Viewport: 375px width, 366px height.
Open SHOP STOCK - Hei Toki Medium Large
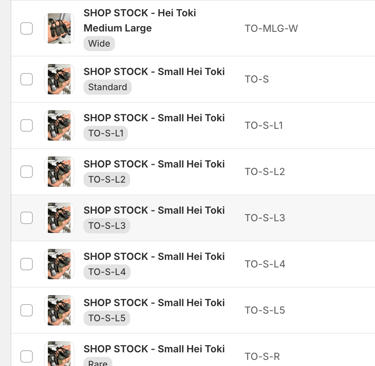click(140, 20)
